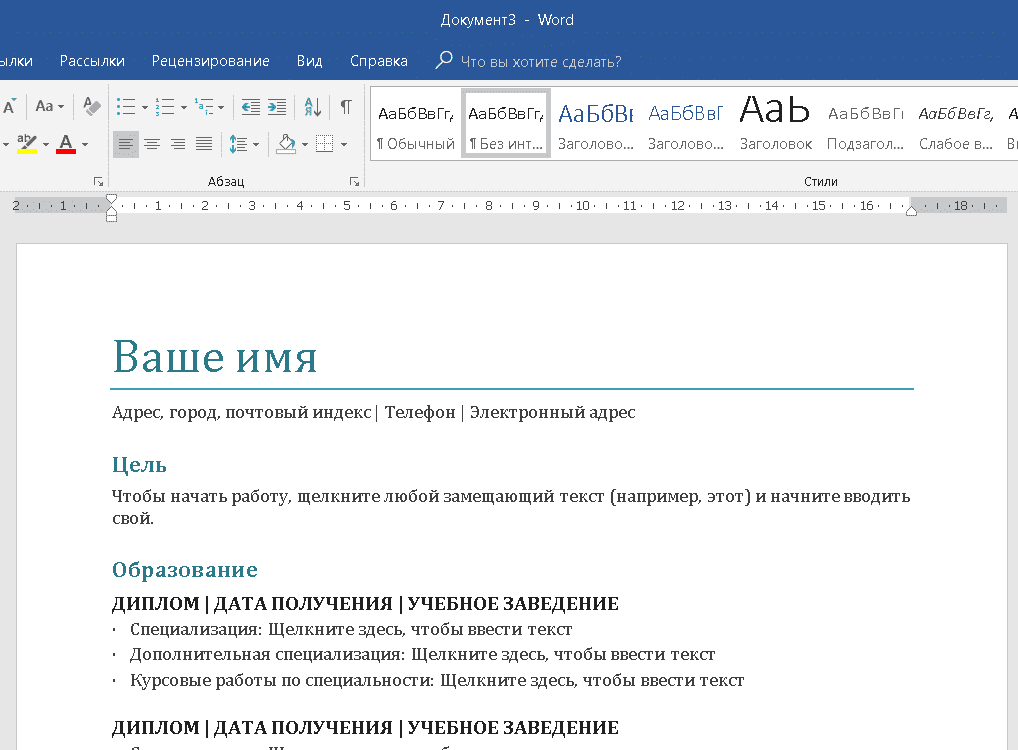Center-align the paragraph text
The height and width of the screenshot is (750, 1018).
click(x=152, y=144)
